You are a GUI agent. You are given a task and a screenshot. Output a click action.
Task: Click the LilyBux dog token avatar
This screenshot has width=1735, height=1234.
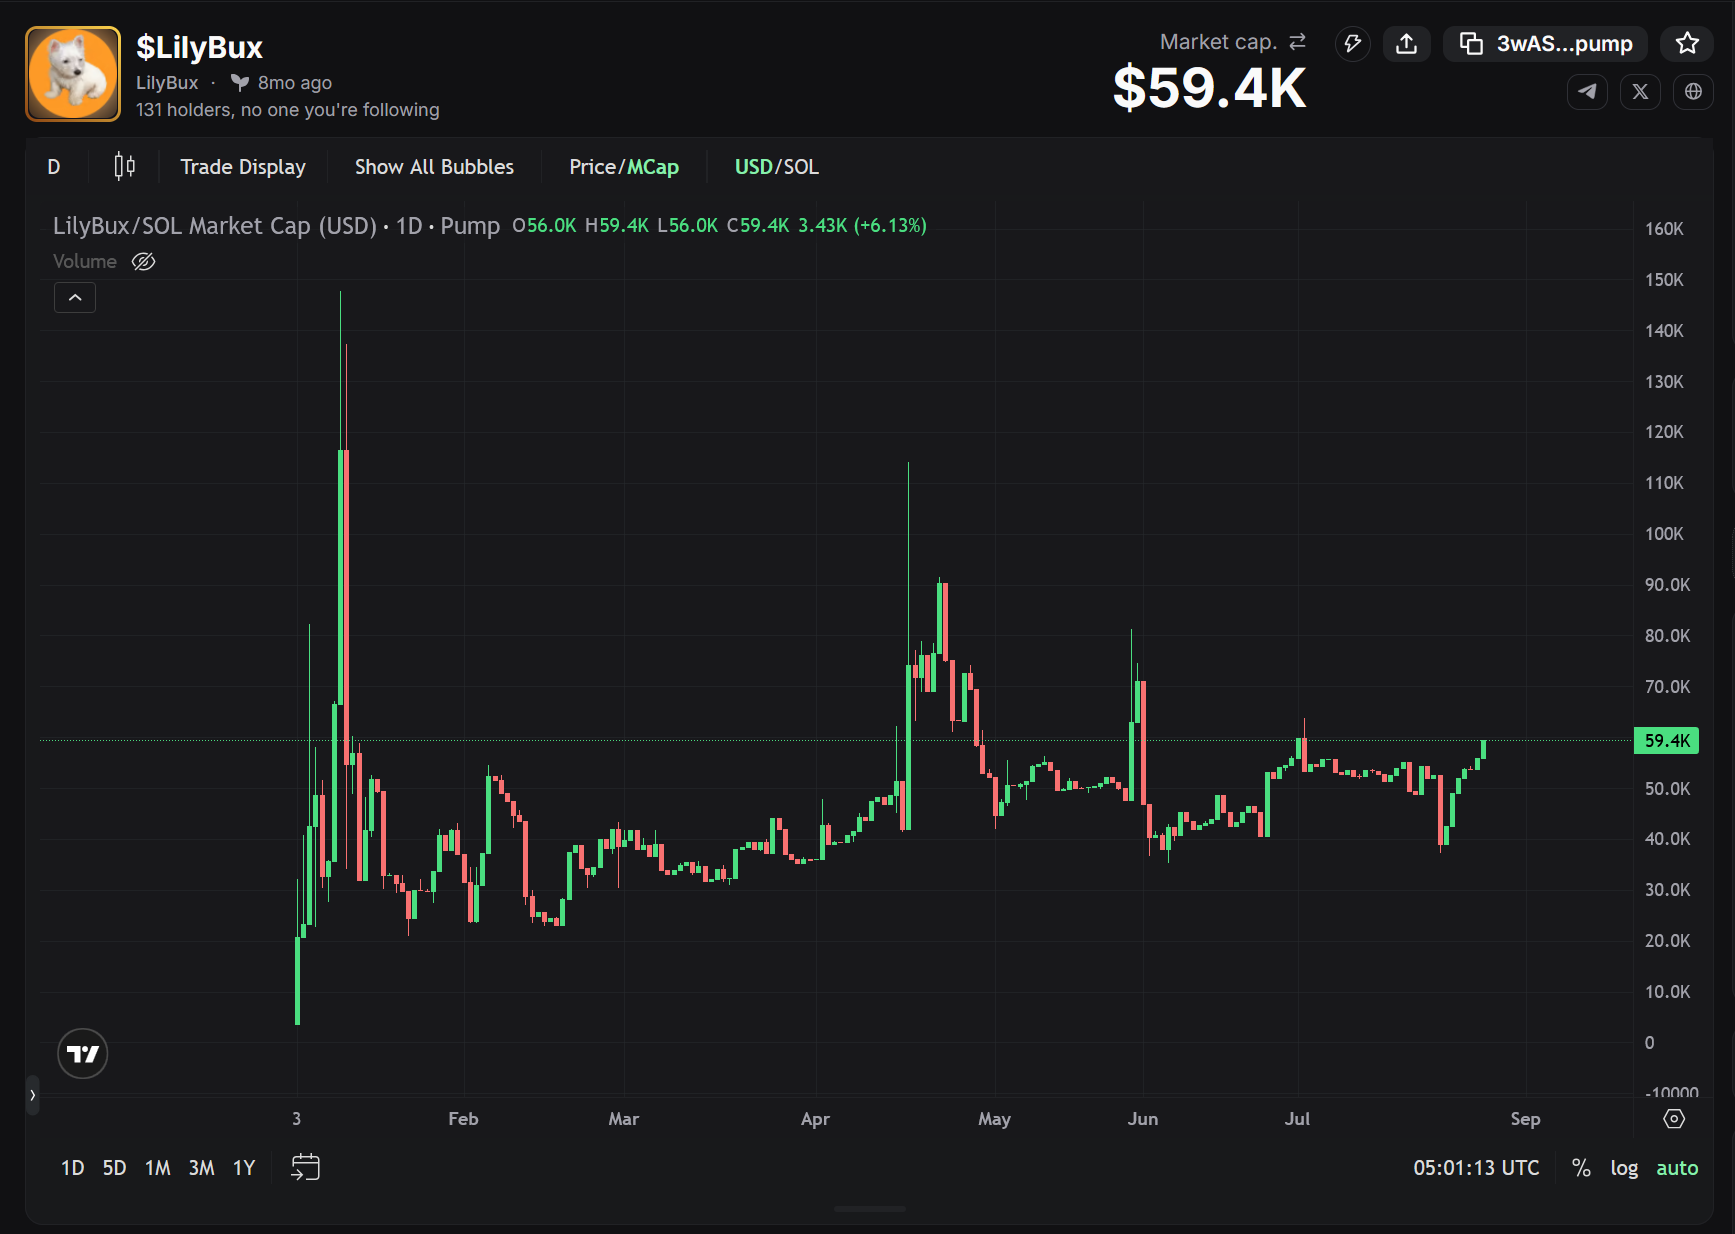tap(73, 74)
